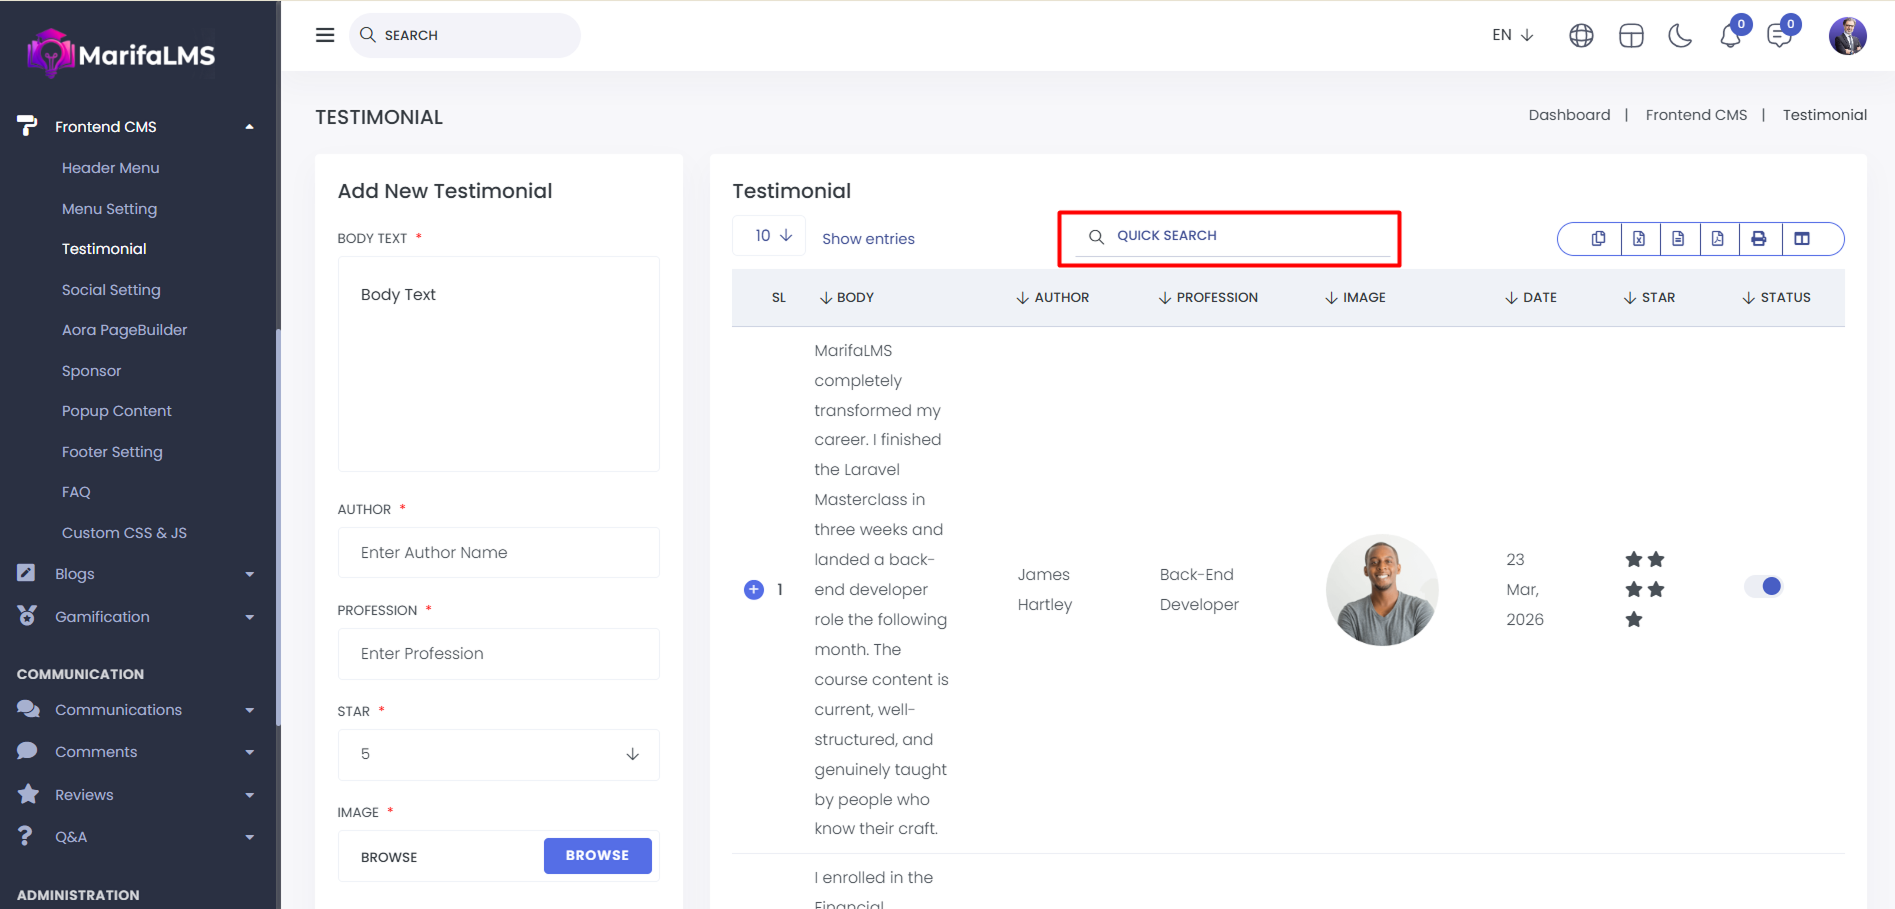Go to Footer Setting menu item
Screen dimensions: 1895x909
pos(112,452)
